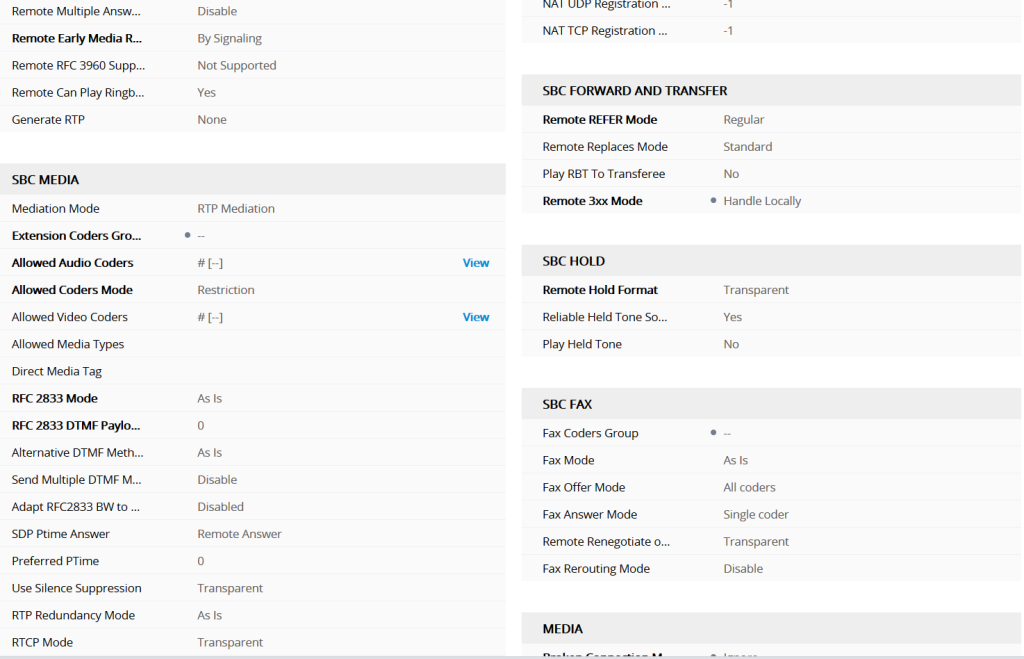
Task: Click the indicator dot beside Fax Coders Group
Action: (711, 432)
